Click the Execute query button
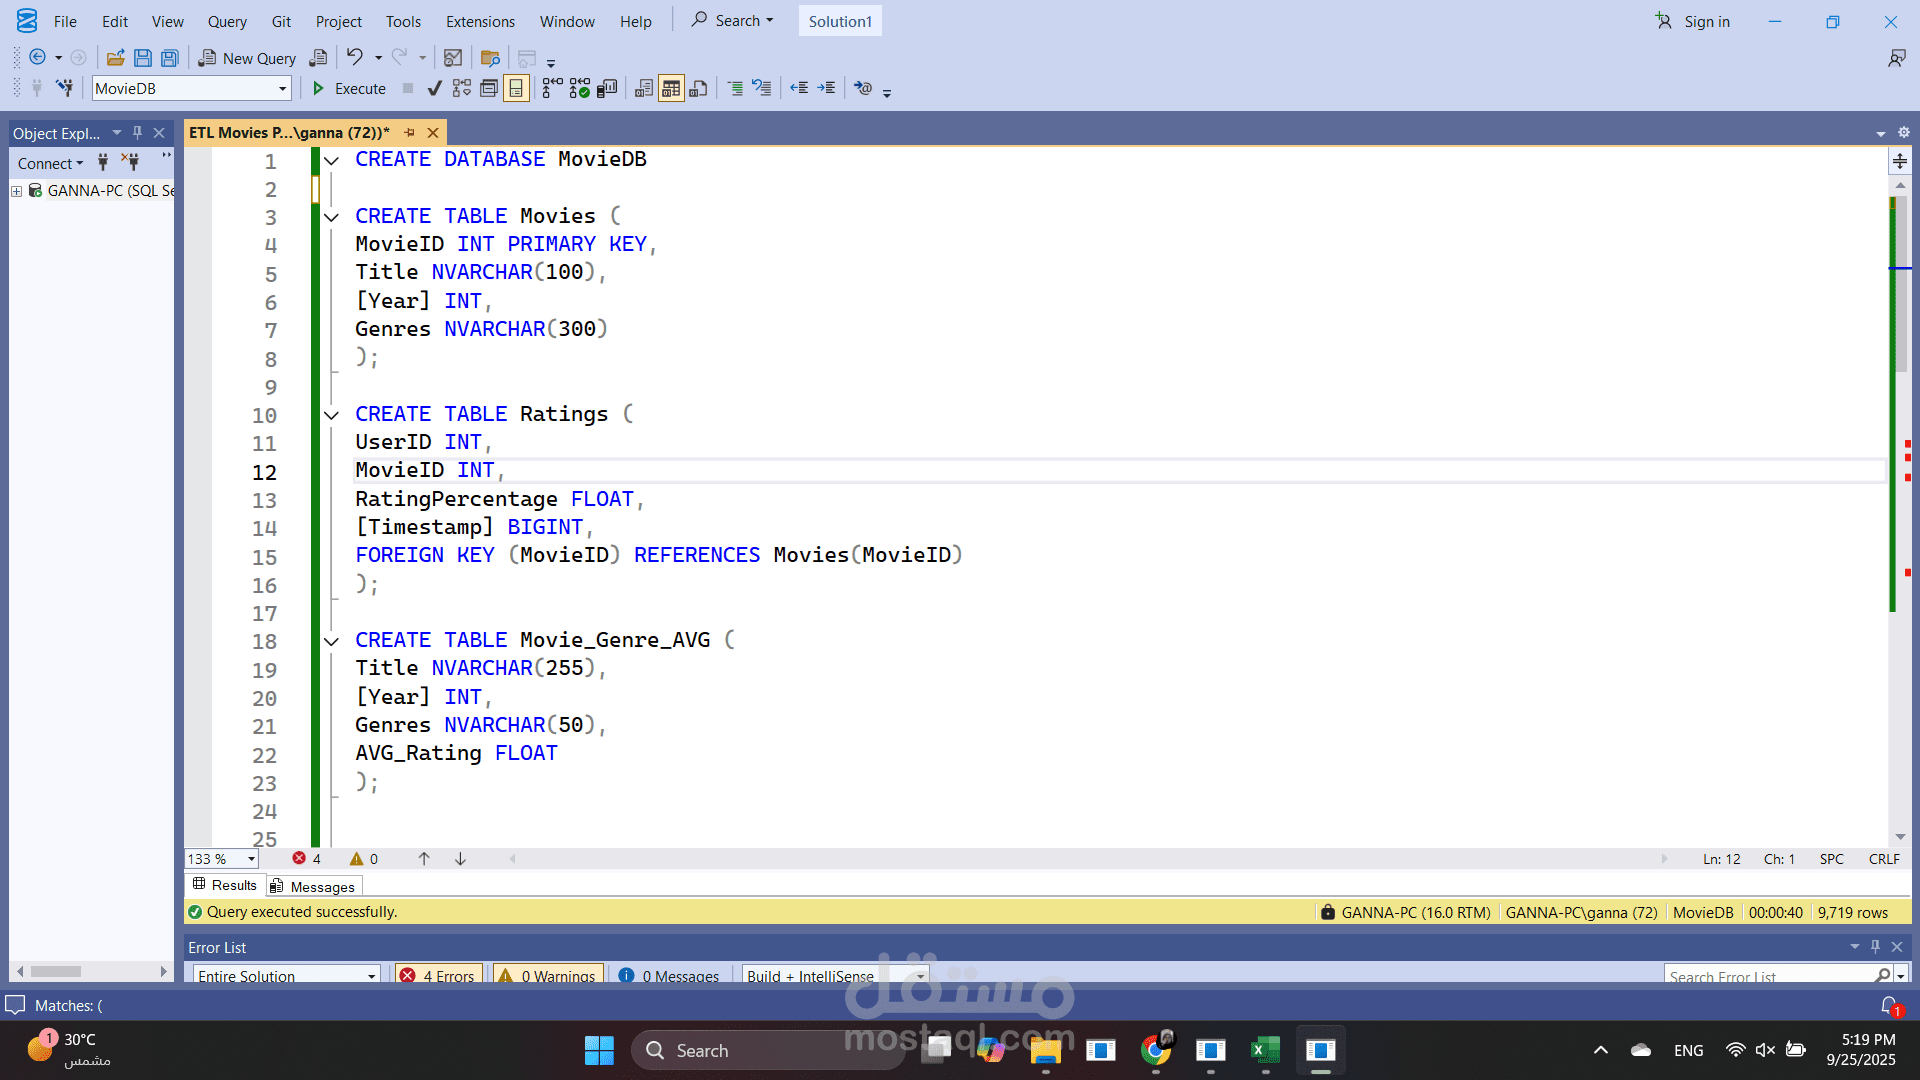 (349, 89)
